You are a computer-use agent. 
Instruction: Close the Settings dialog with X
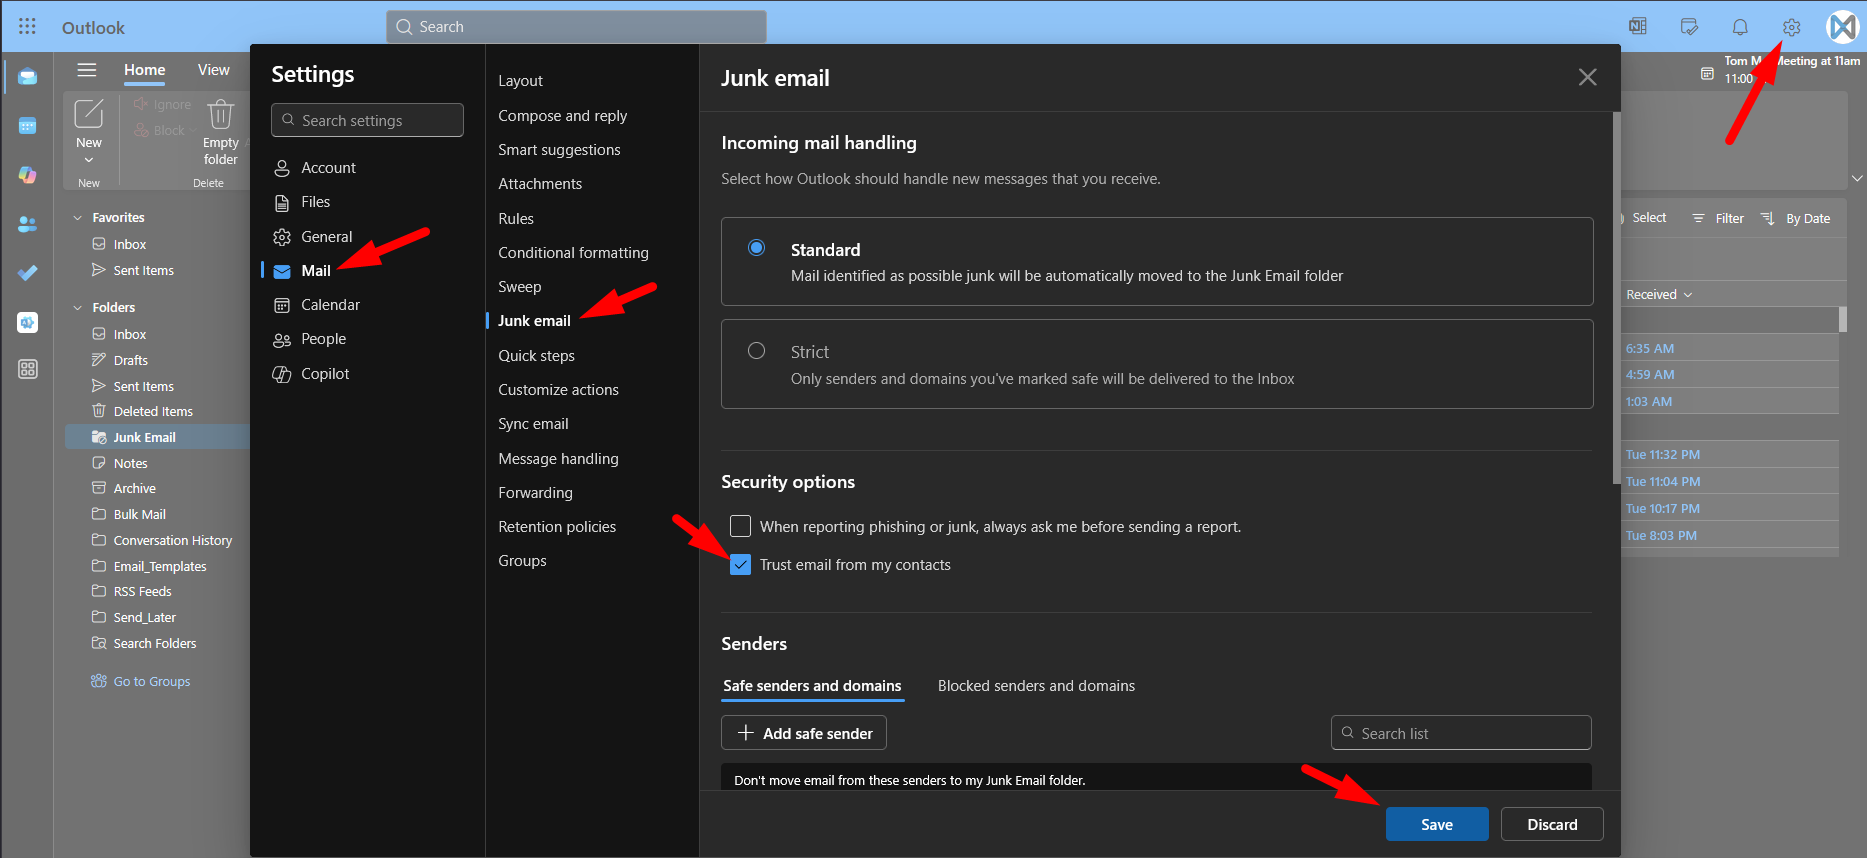(x=1587, y=77)
